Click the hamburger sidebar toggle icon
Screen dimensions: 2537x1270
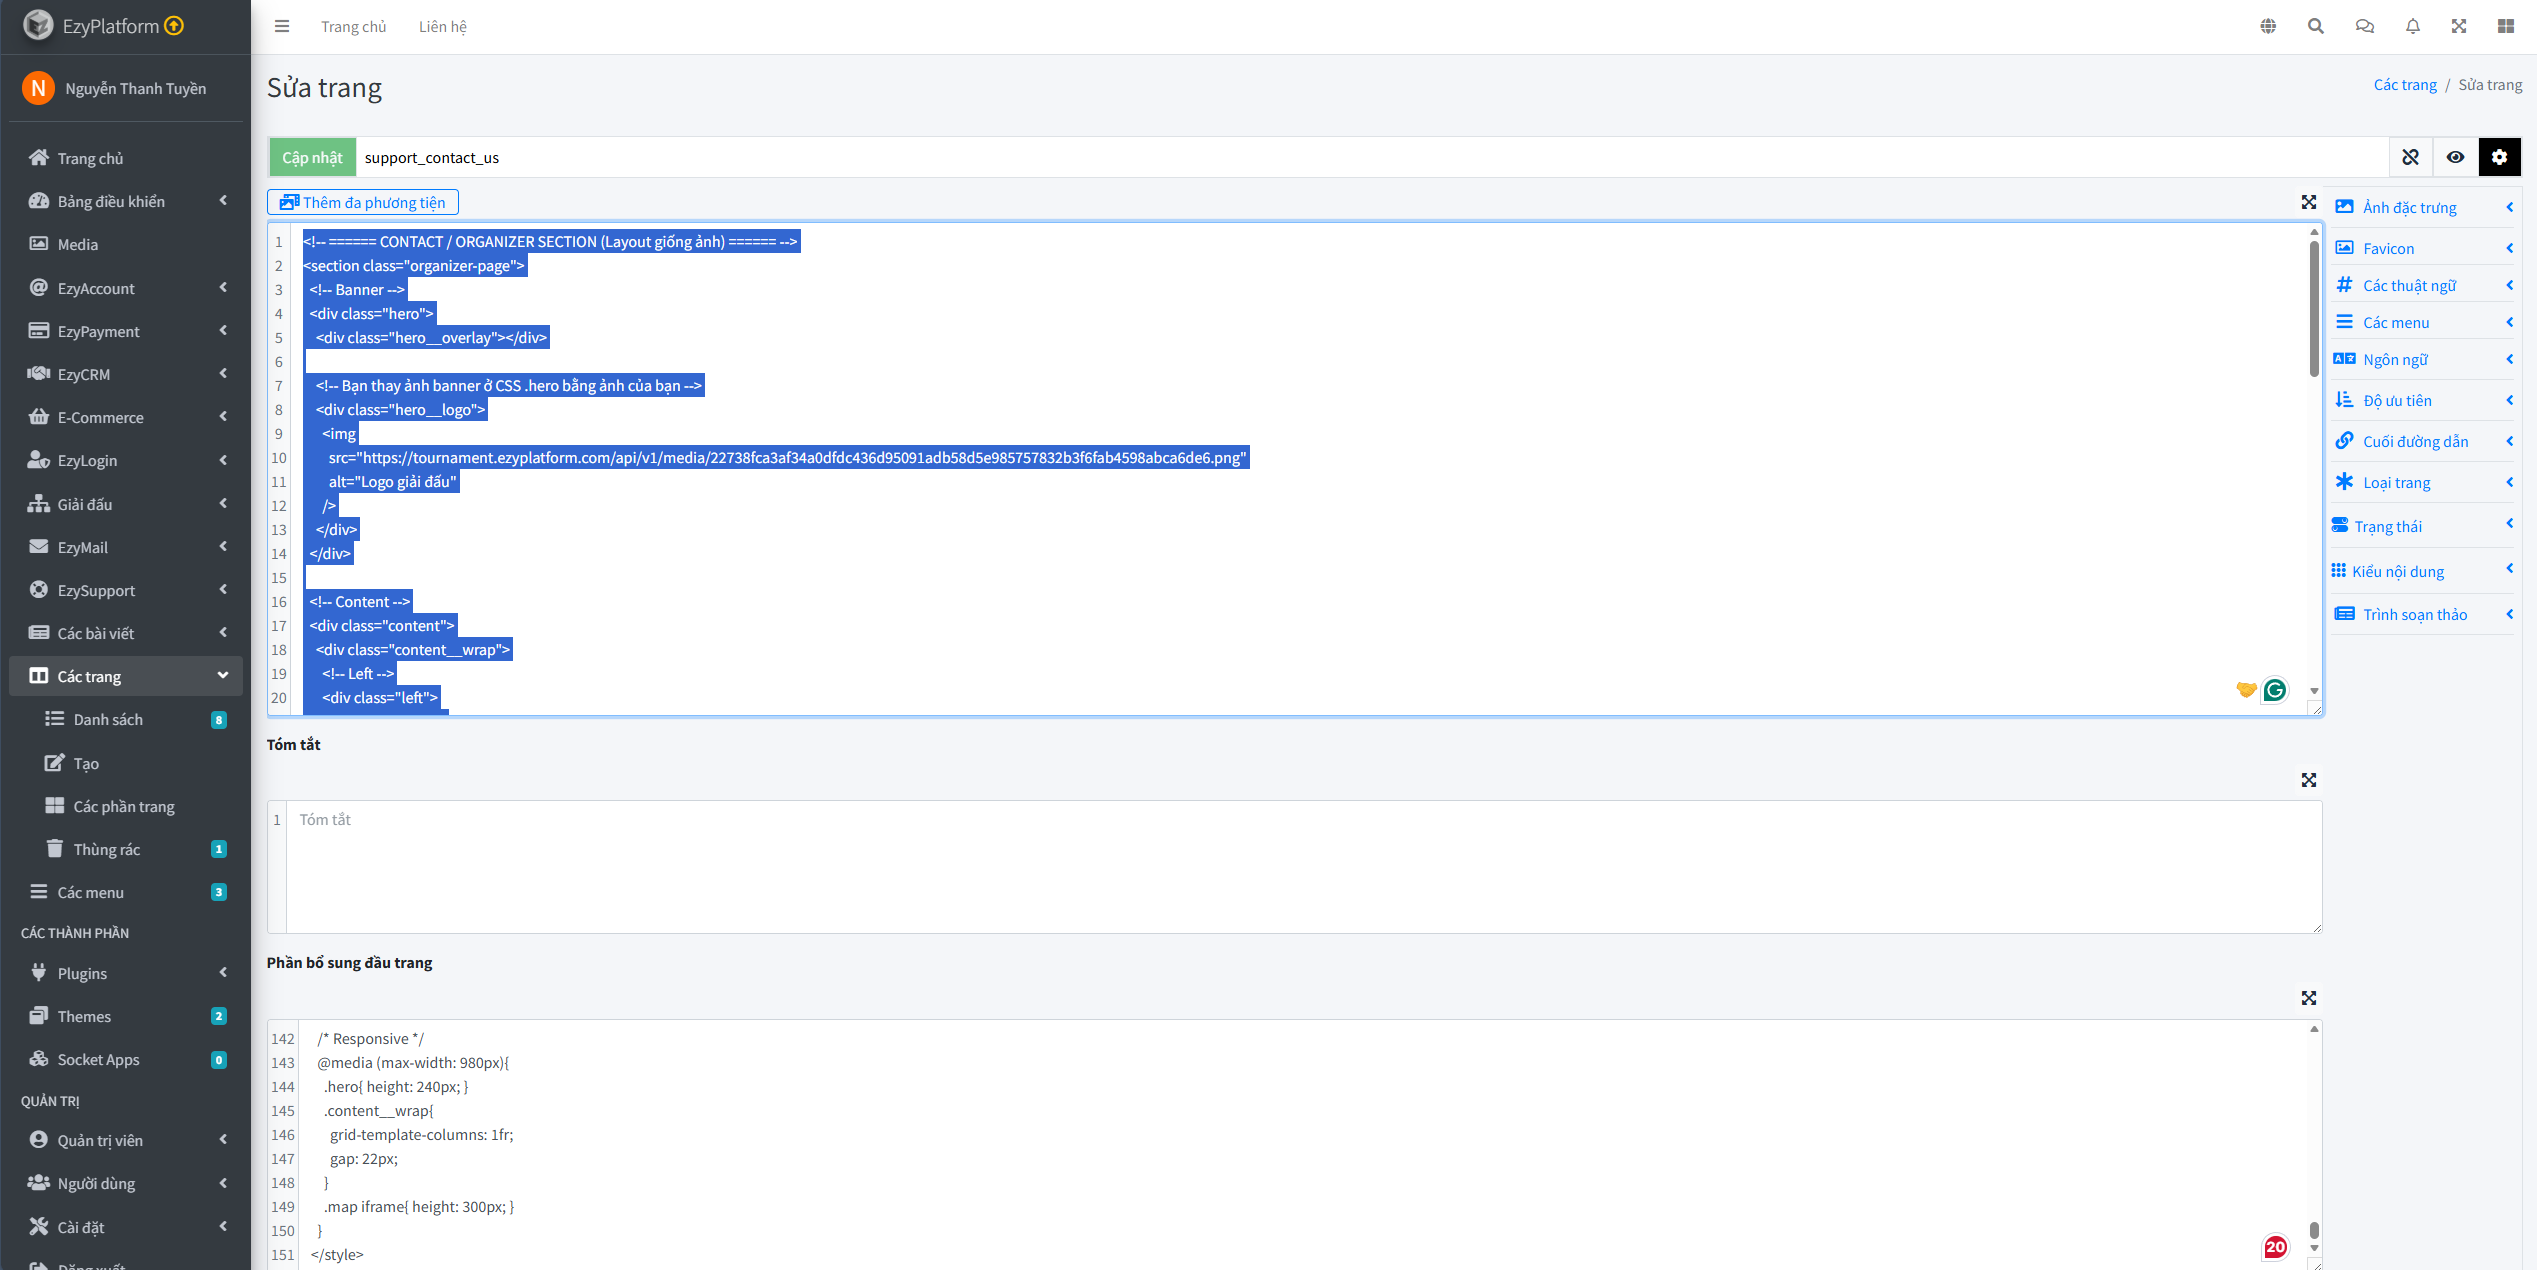click(282, 26)
